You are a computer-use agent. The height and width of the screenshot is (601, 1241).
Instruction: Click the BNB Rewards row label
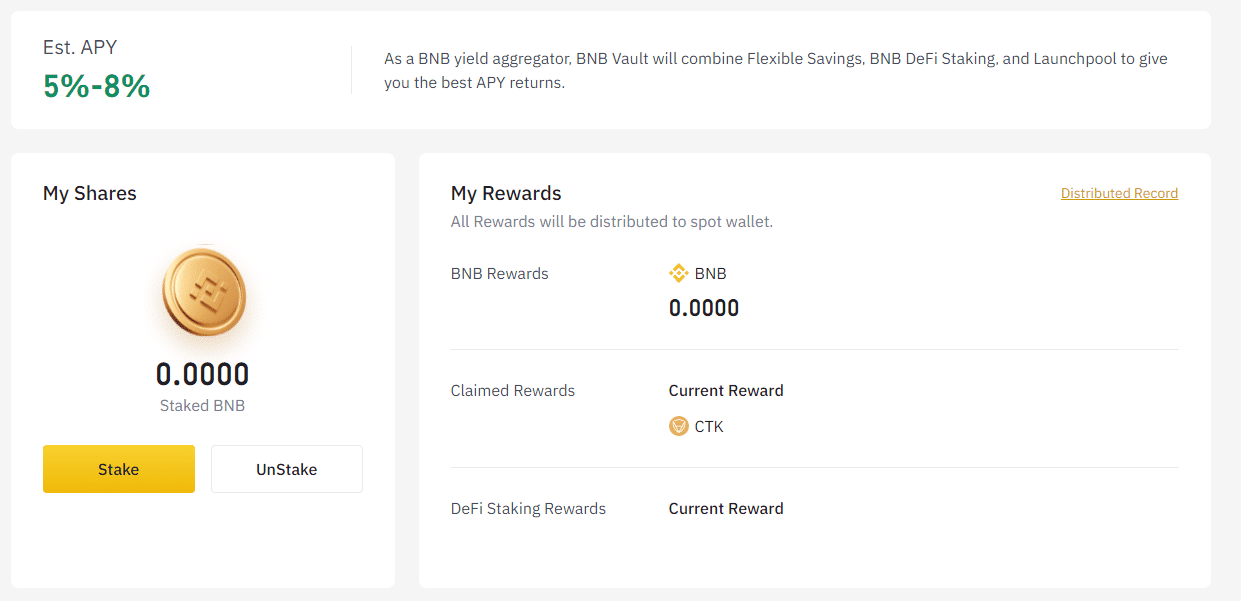coord(499,274)
